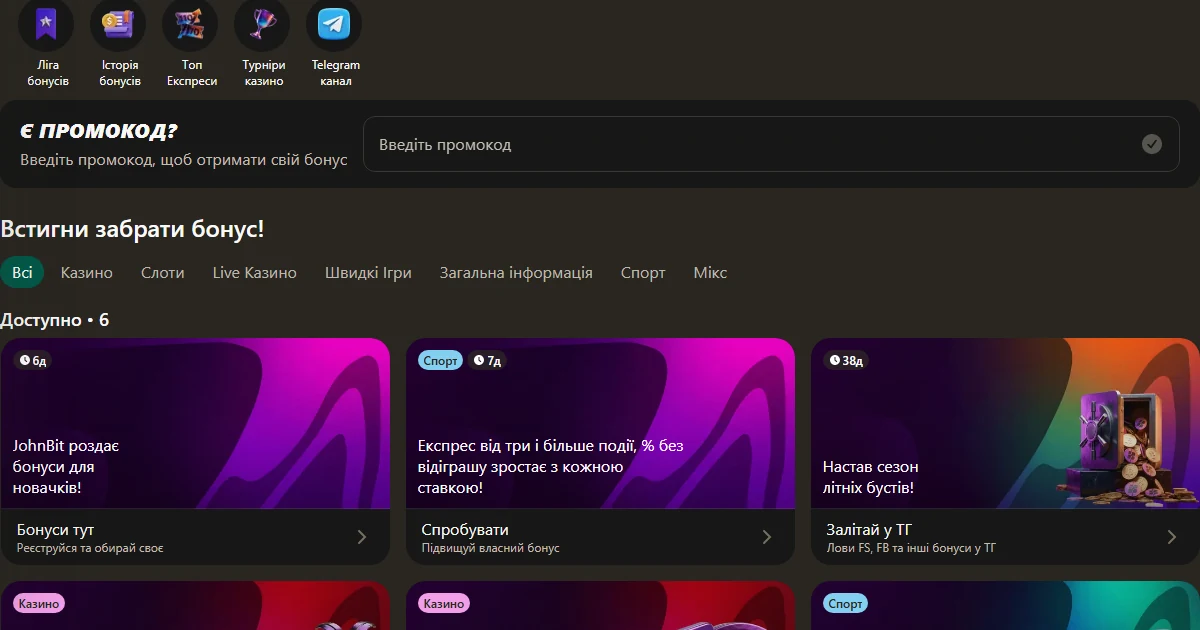The image size is (1200, 630).
Task: Click the Бонуси тут link
Action: pyautogui.click(x=55, y=530)
